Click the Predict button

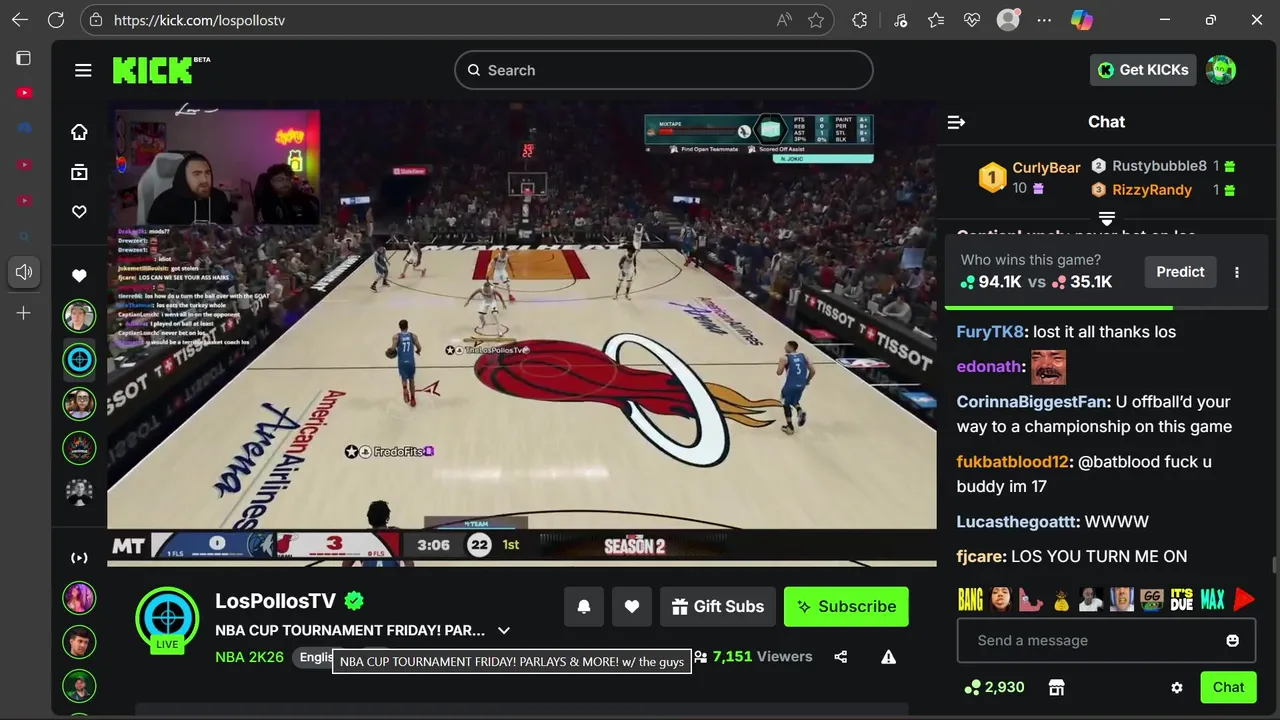pos(1181,272)
